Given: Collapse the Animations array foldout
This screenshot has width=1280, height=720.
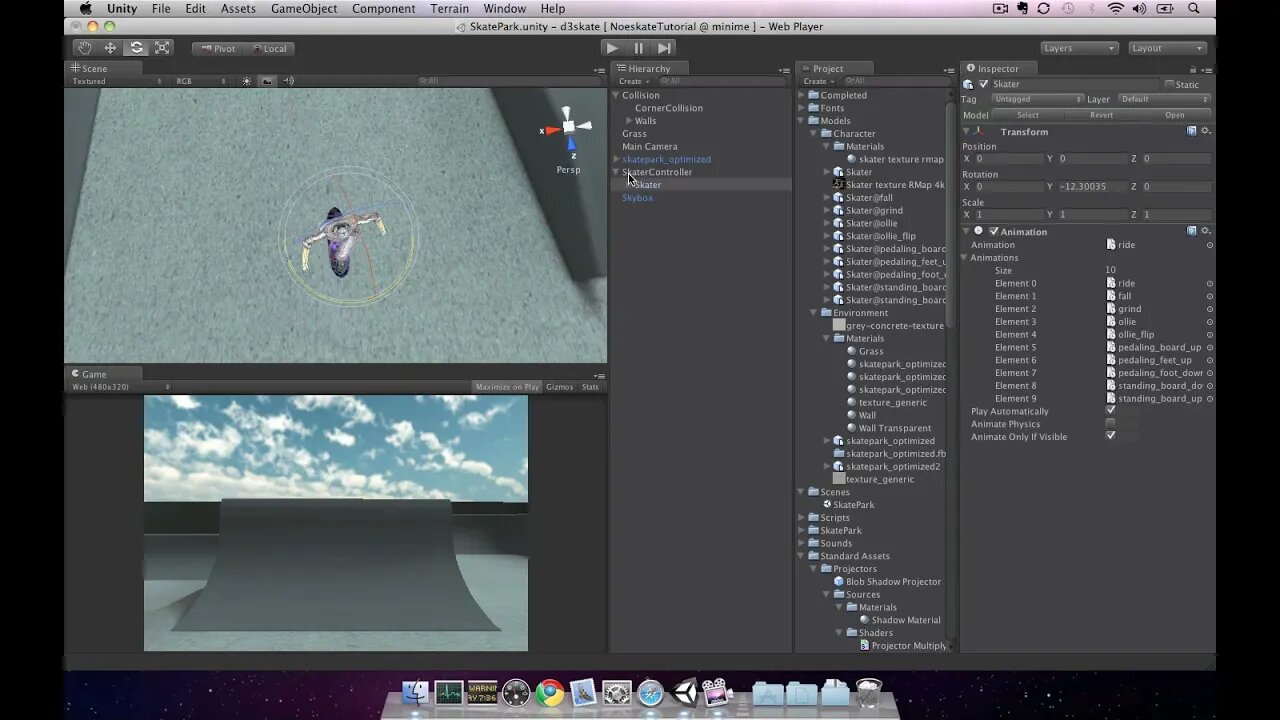Looking at the screenshot, I should pyautogui.click(x=966, y=257).
